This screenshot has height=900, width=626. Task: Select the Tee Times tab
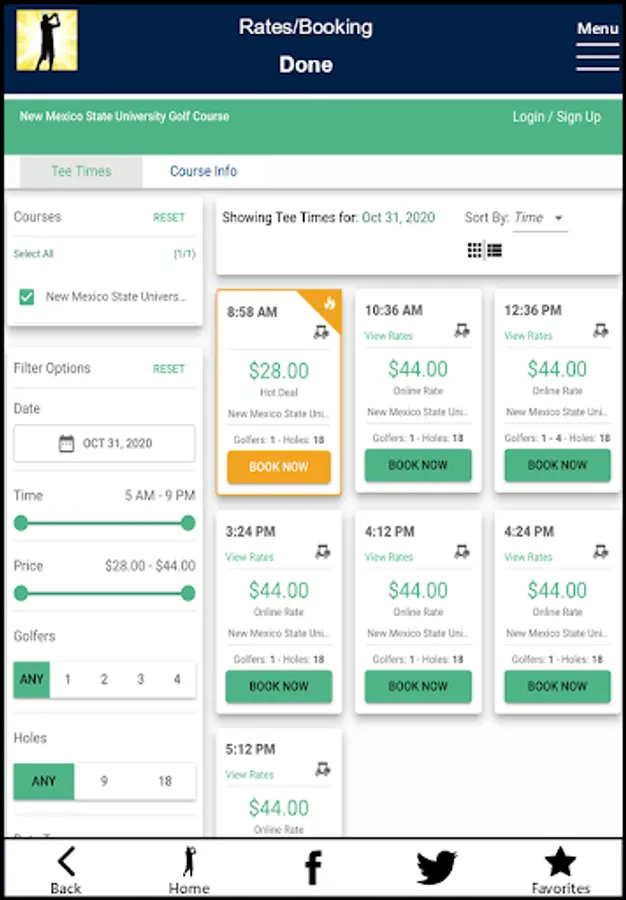tap(81, 171)
